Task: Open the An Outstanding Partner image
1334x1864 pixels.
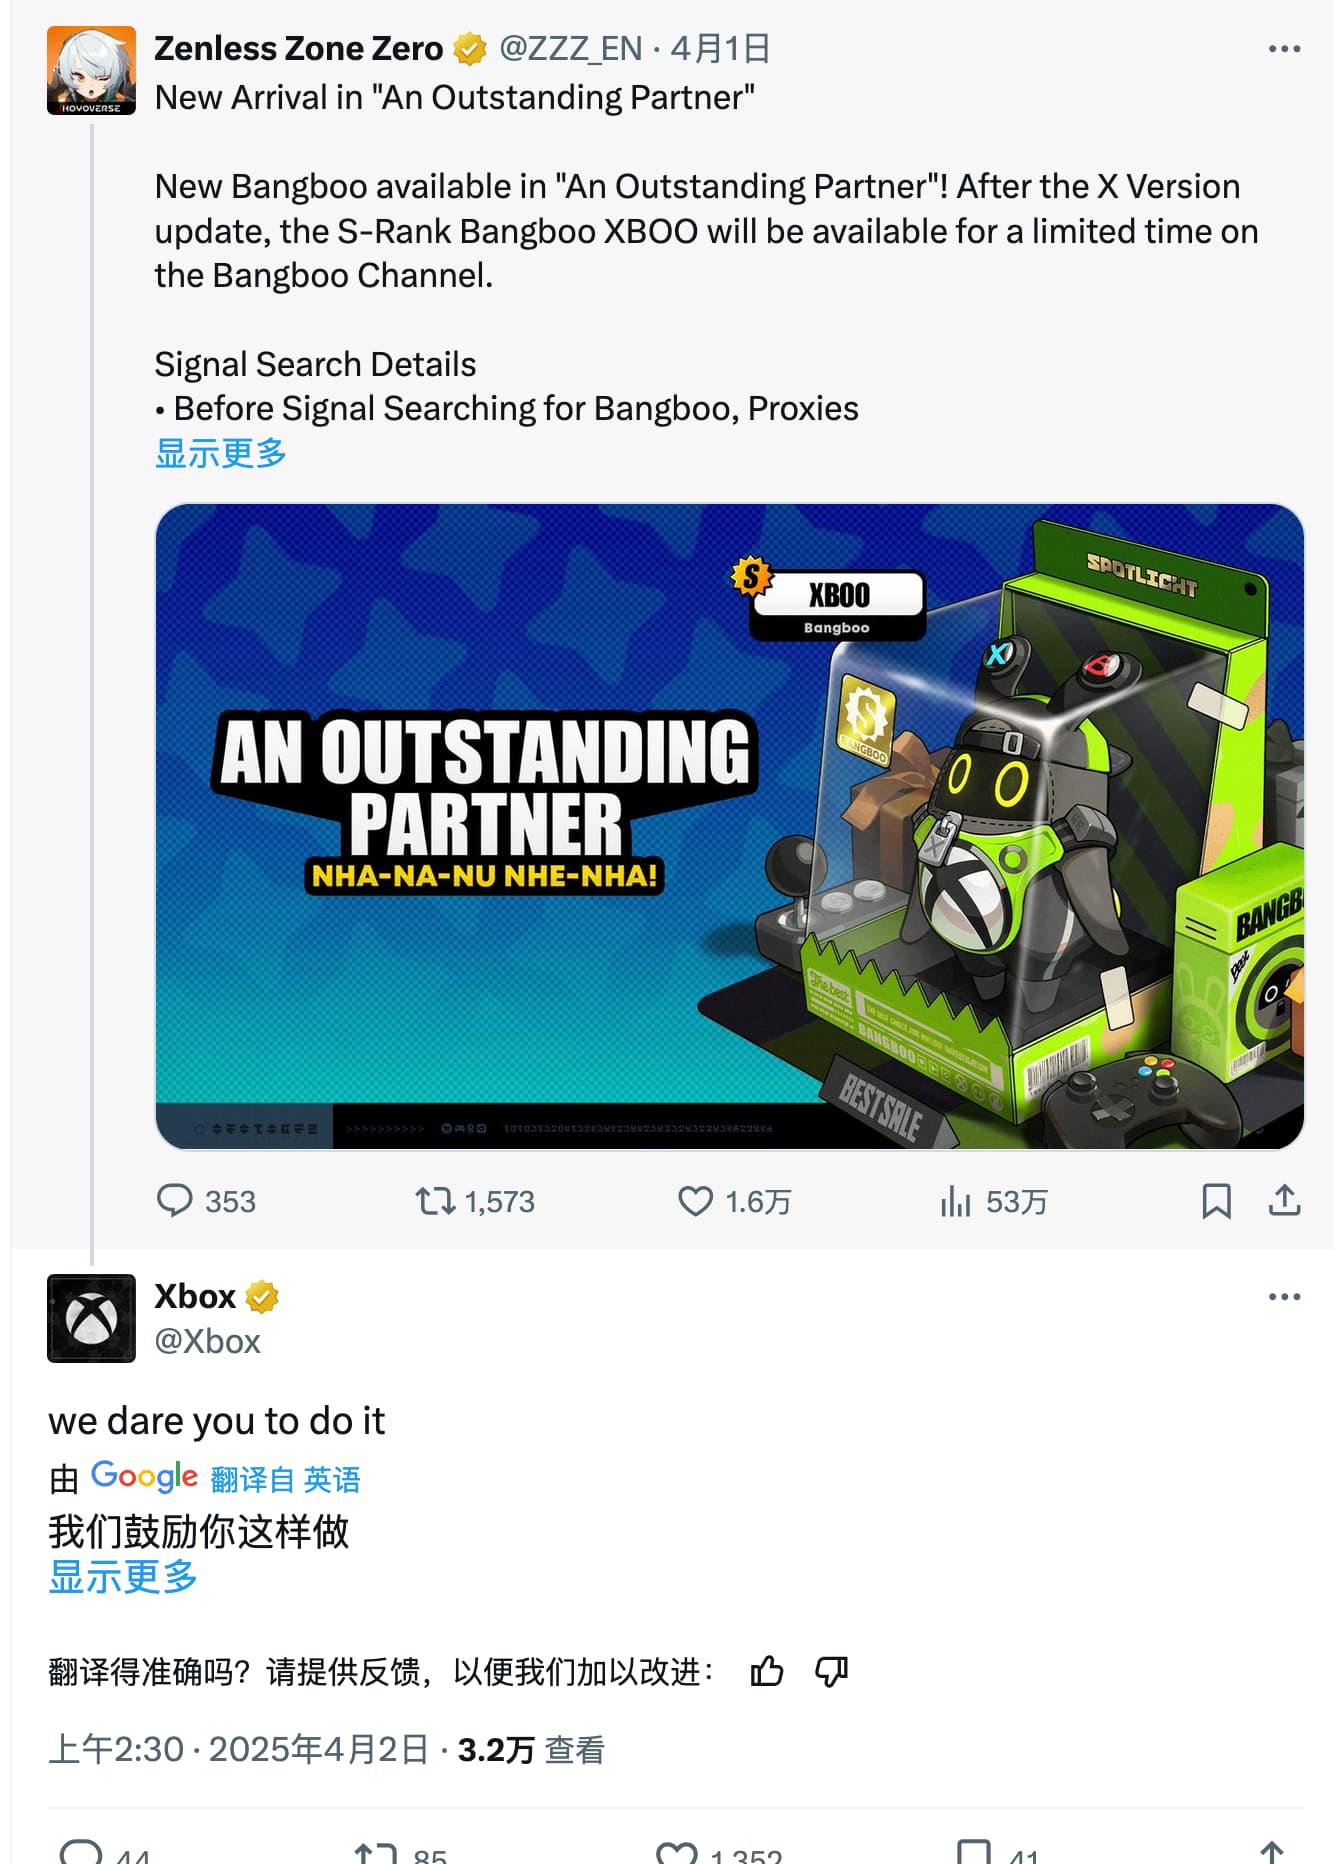Action: (730, 826)
